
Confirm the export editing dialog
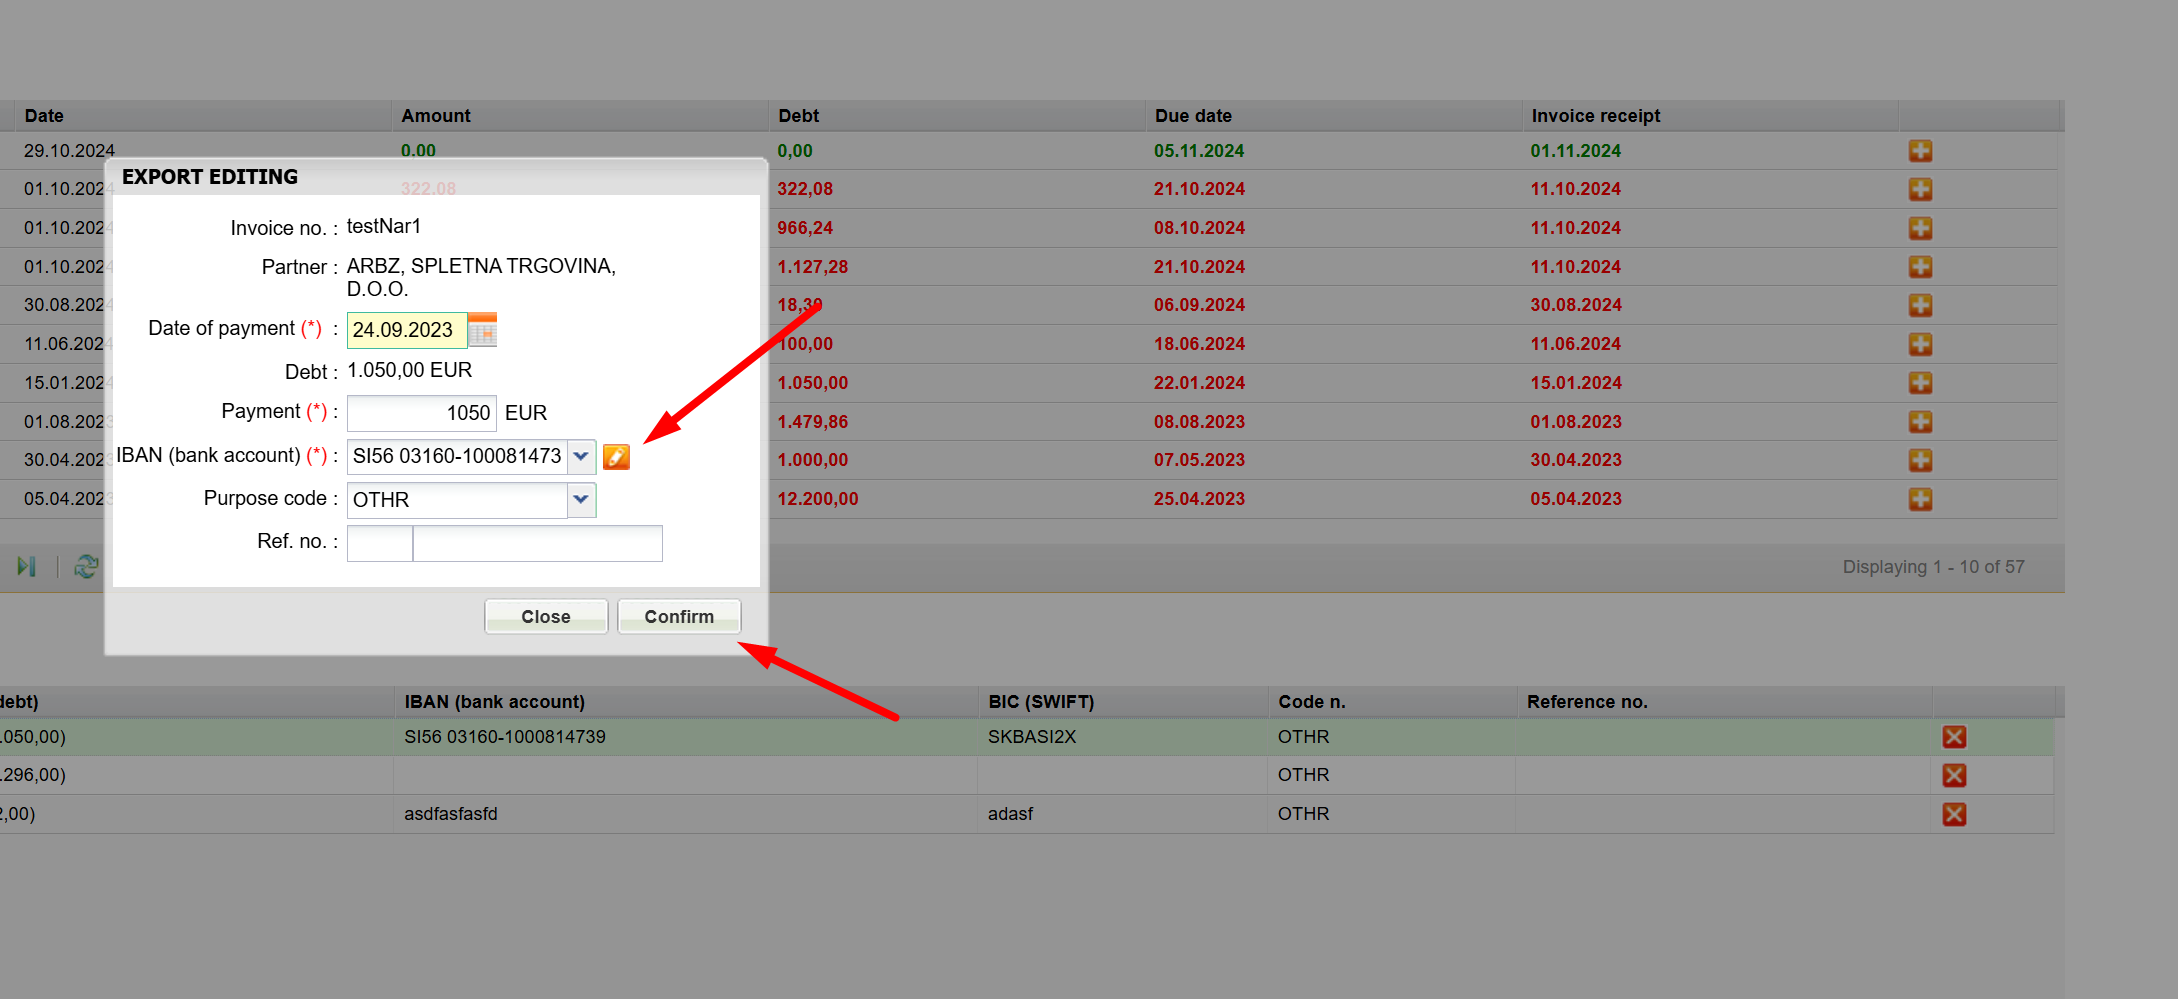tap(679, 617)
